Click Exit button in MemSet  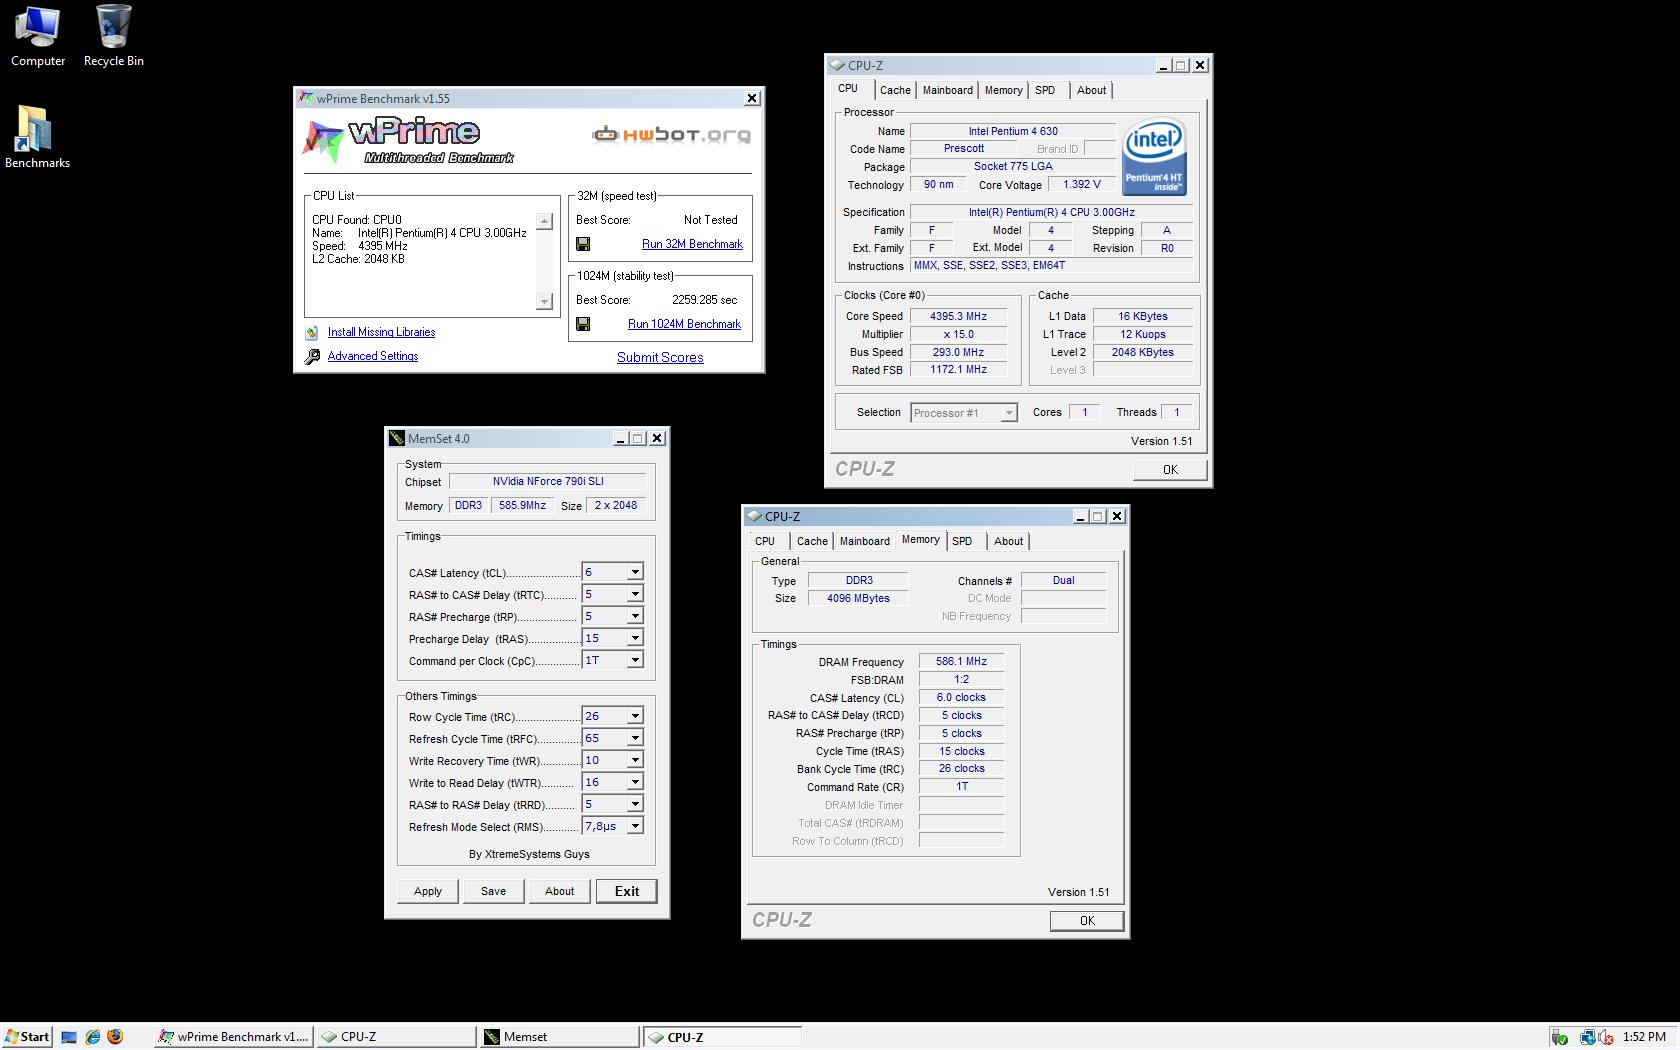(x=627, y=891)
